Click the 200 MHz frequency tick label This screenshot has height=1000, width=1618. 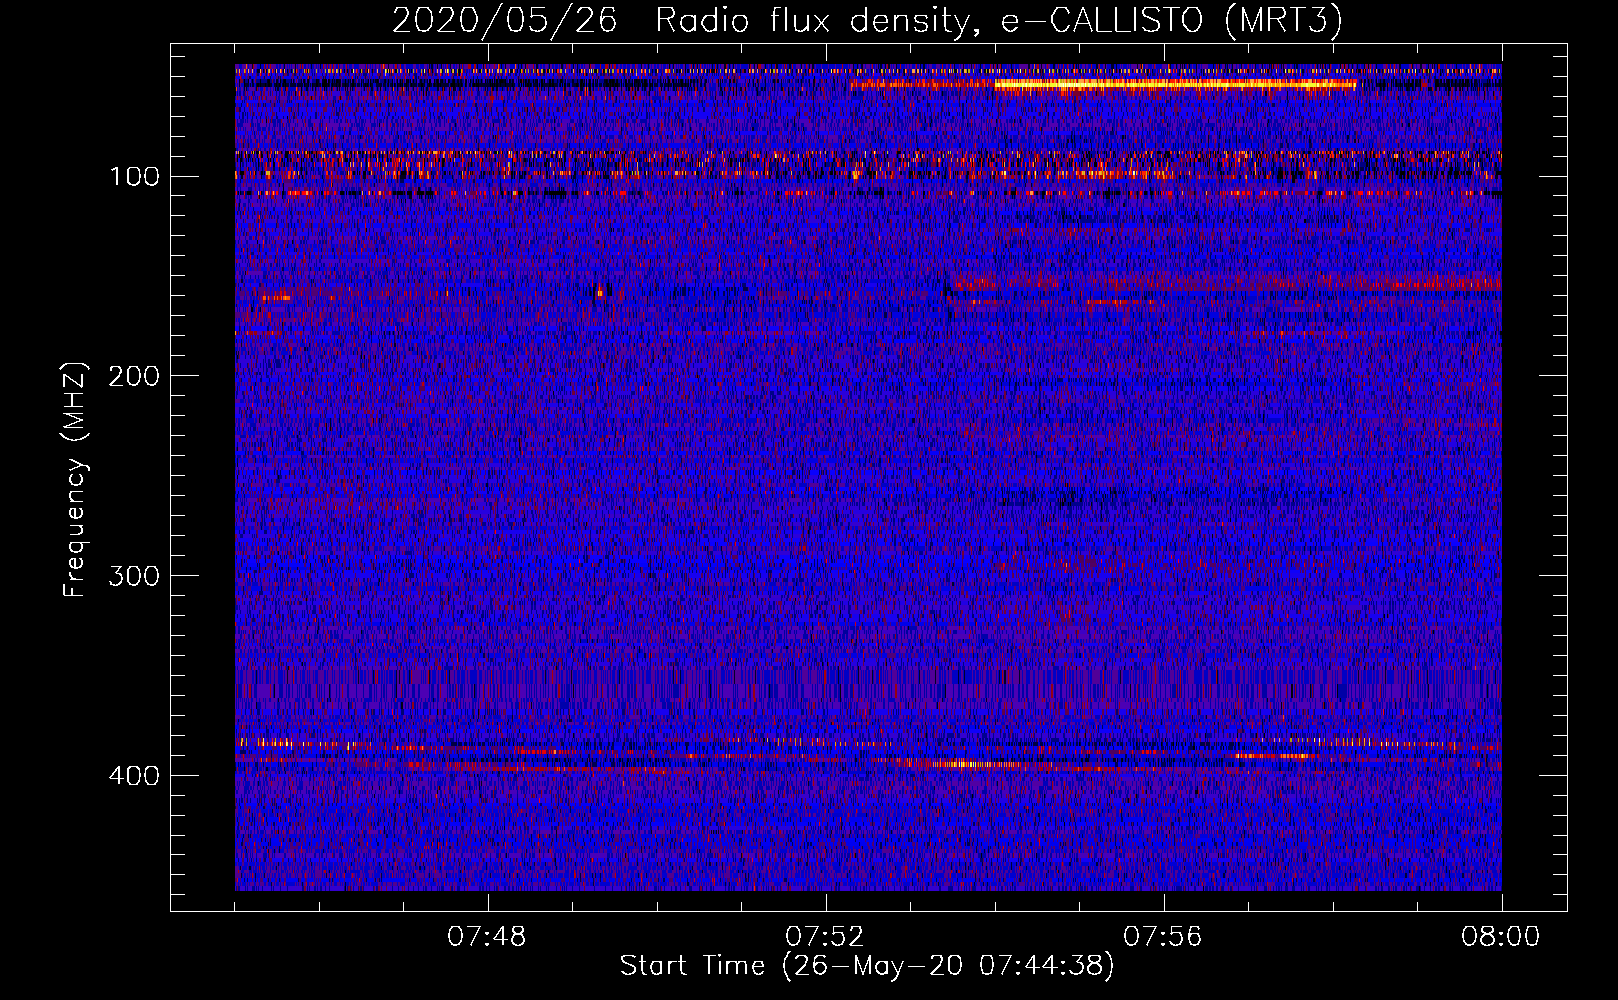[x=134, y=376]
